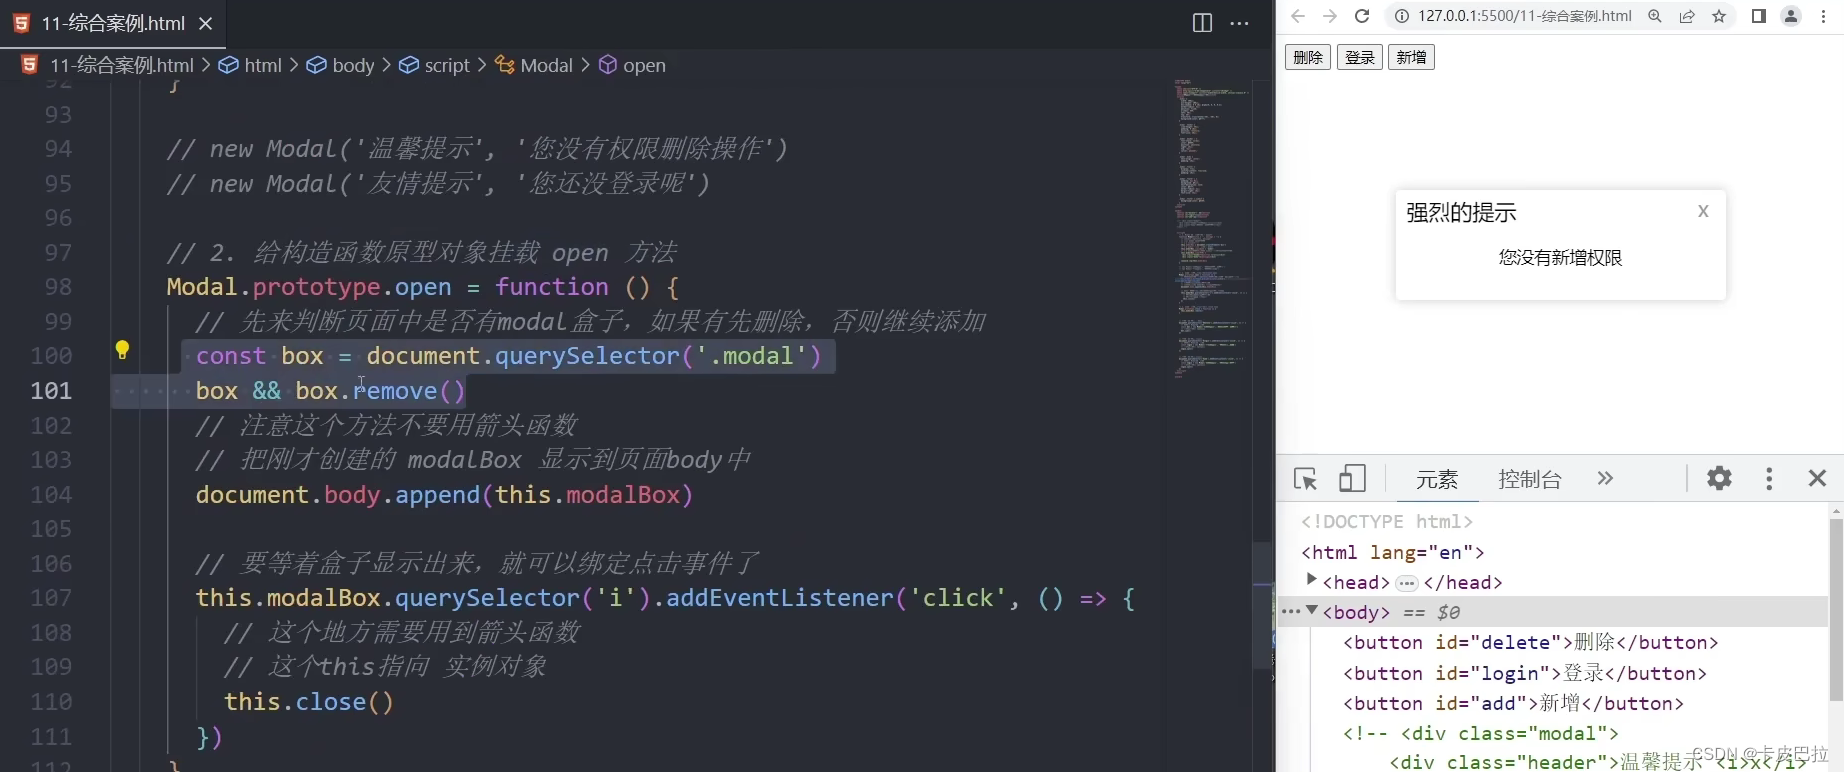1844x772 pixels.
Task: Open the DevTools customize three-dot menu
Action: pos(1769,478)
